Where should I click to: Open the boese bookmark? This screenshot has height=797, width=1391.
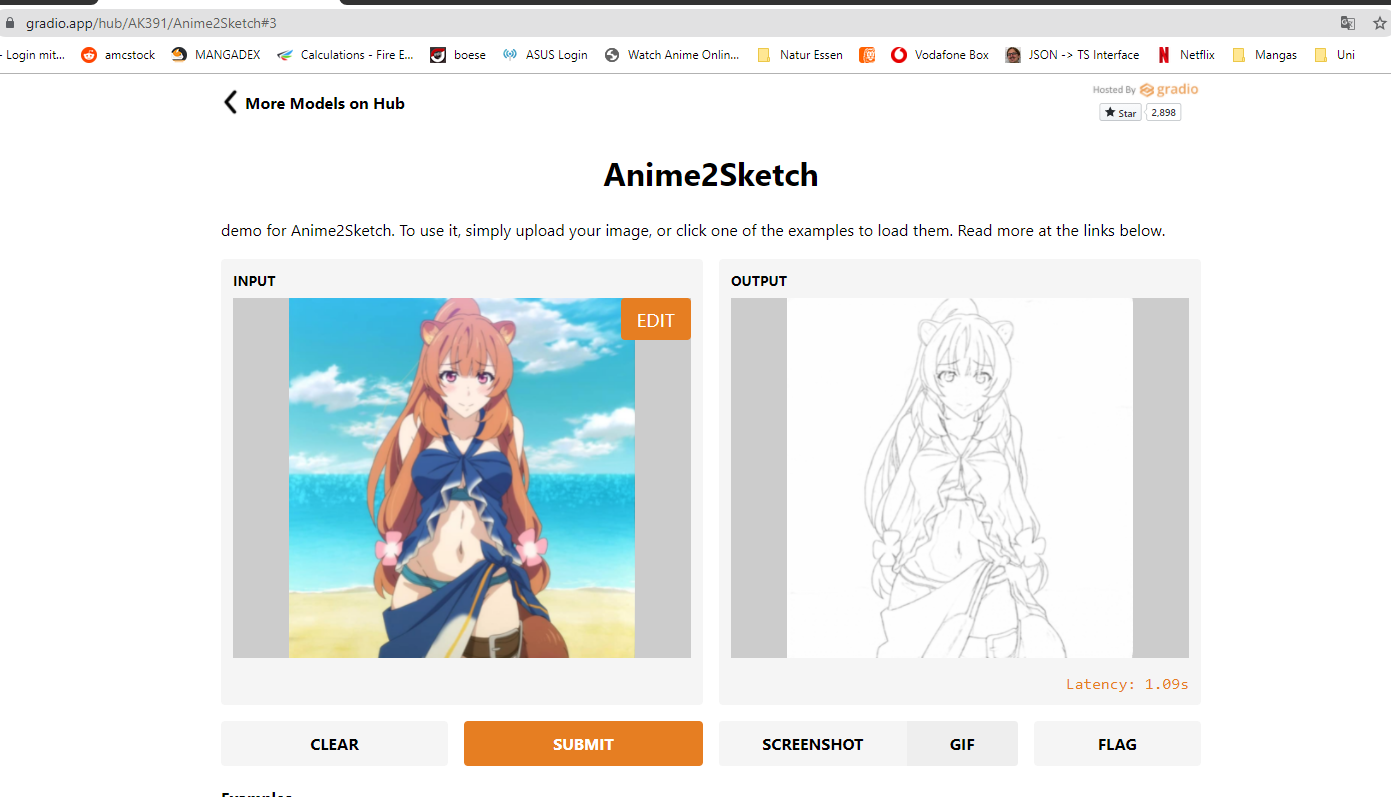[x=458, y=55]
